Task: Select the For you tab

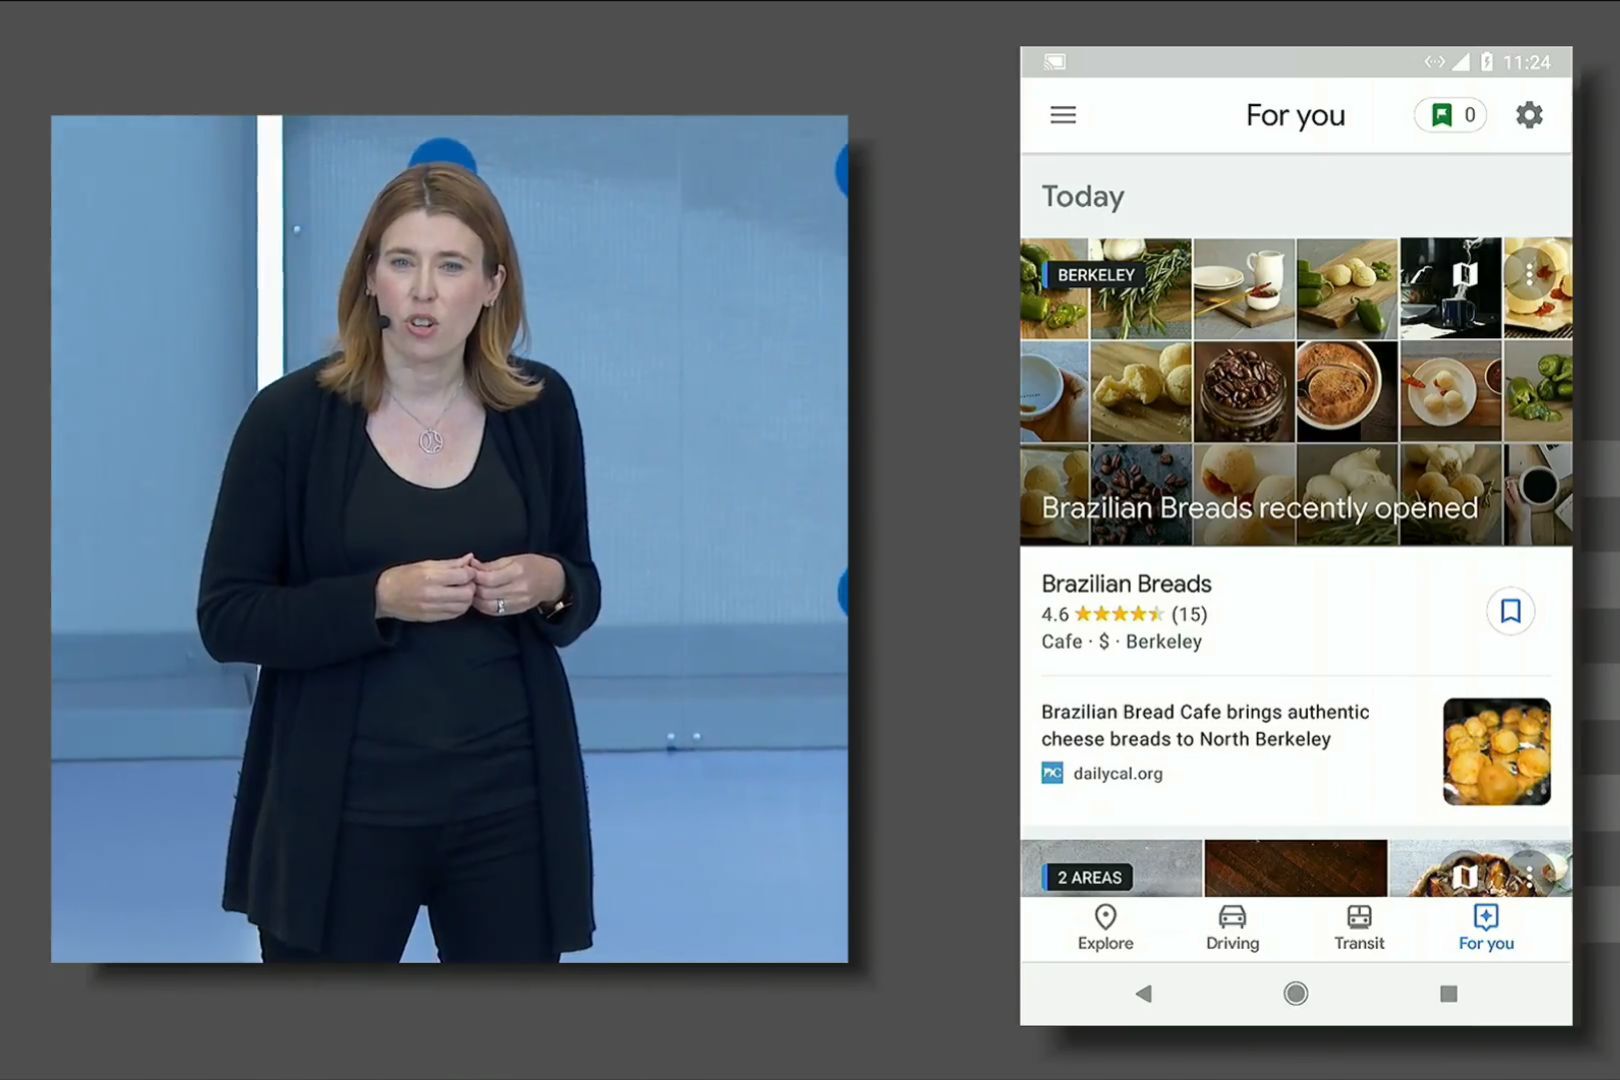Action: (1486, 928)
